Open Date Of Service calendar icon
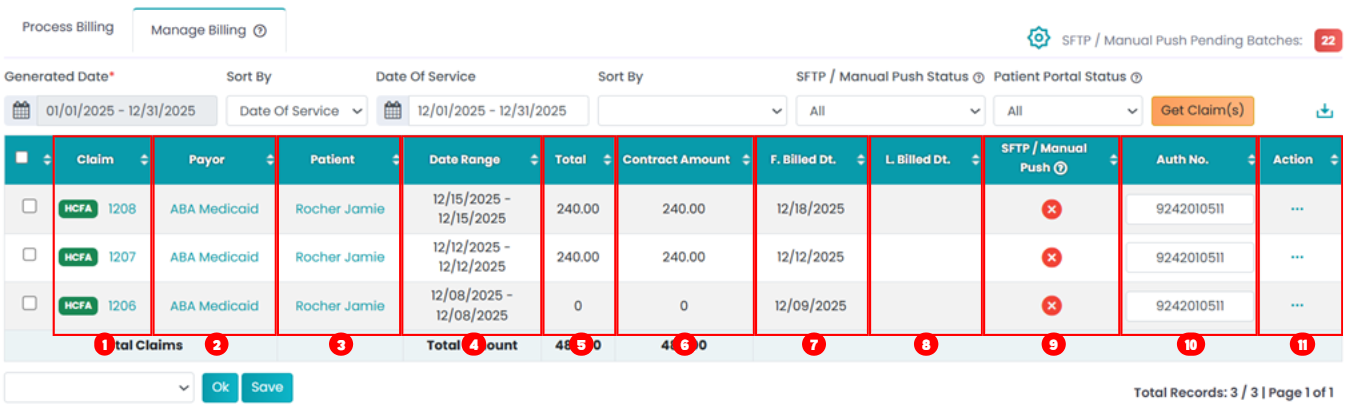The image size is (1359, 413). pos(393,111)
